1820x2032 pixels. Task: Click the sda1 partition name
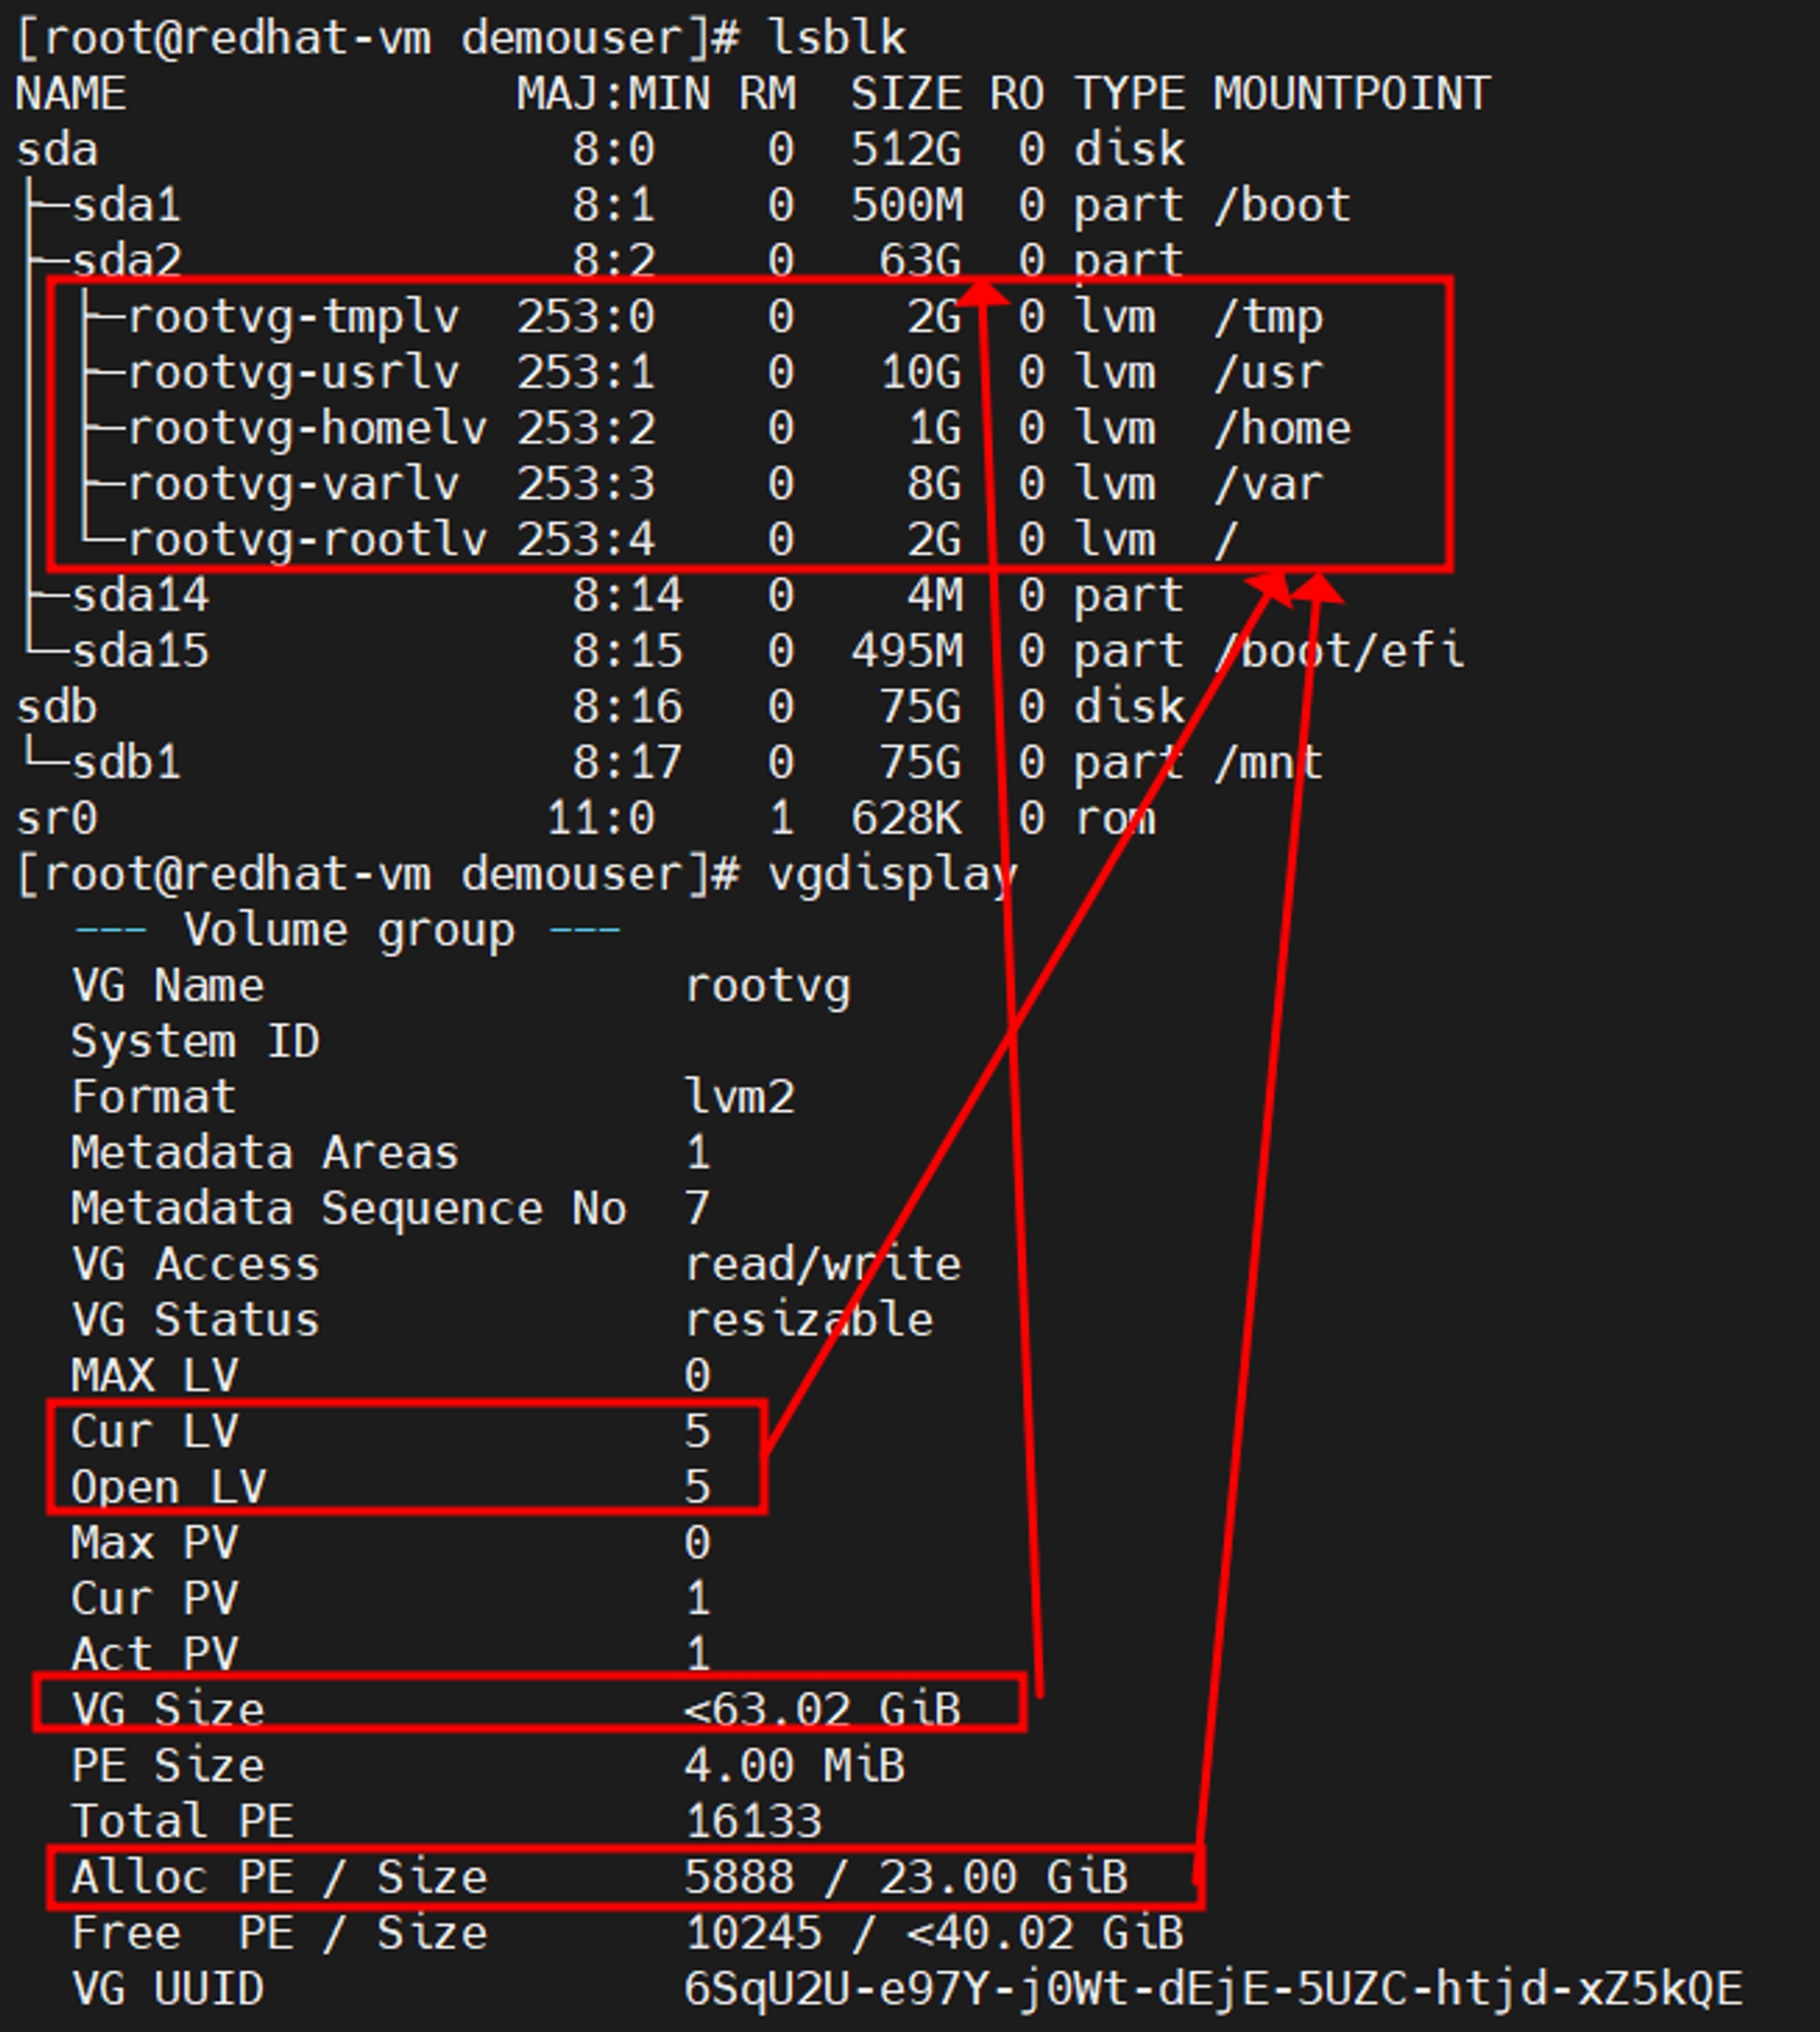[126, 206]
